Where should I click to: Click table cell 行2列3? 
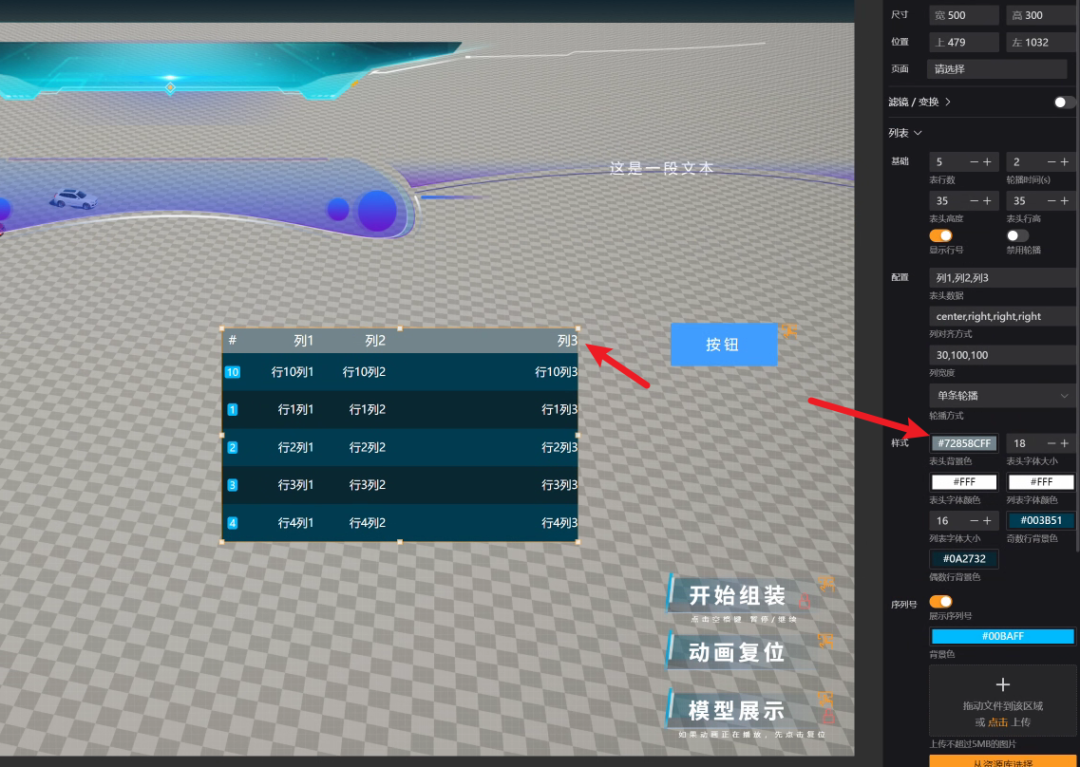pos(559,448)
